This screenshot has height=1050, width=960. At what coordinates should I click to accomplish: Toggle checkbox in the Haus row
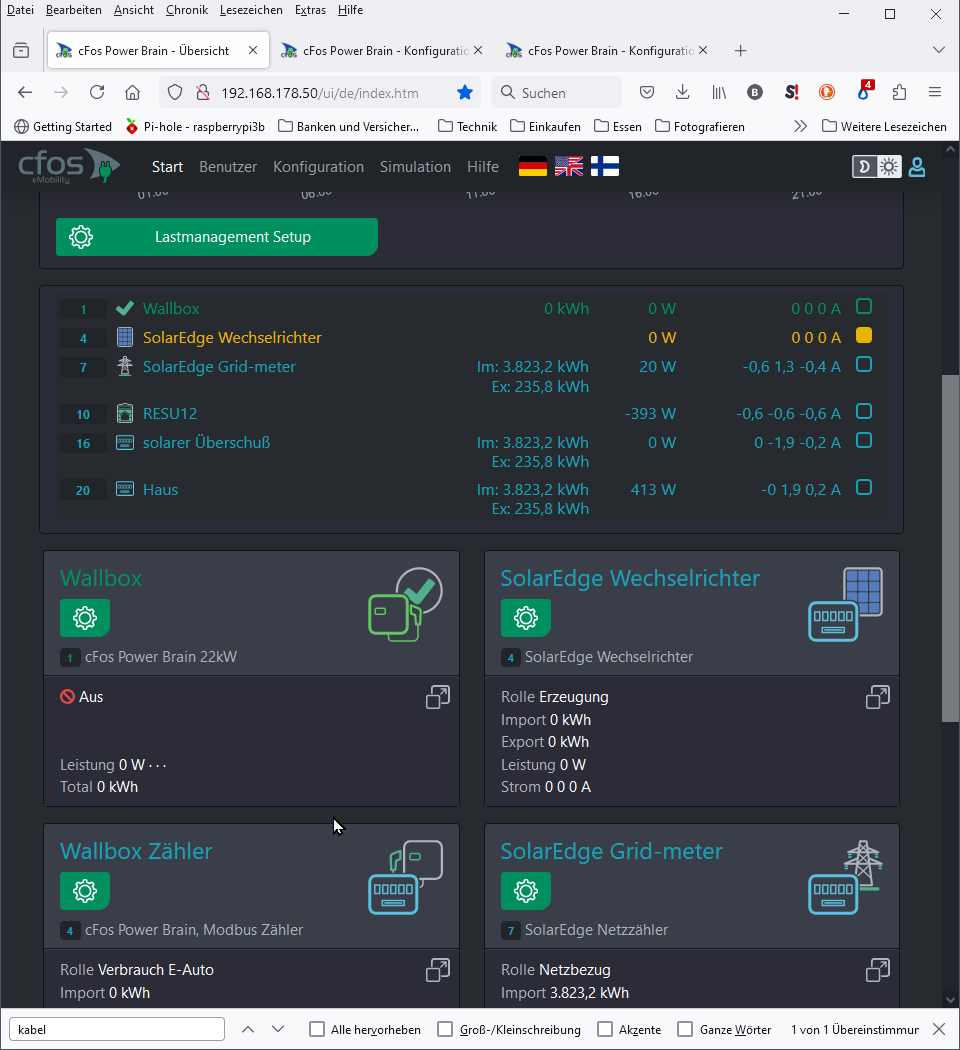click(864, 488)
